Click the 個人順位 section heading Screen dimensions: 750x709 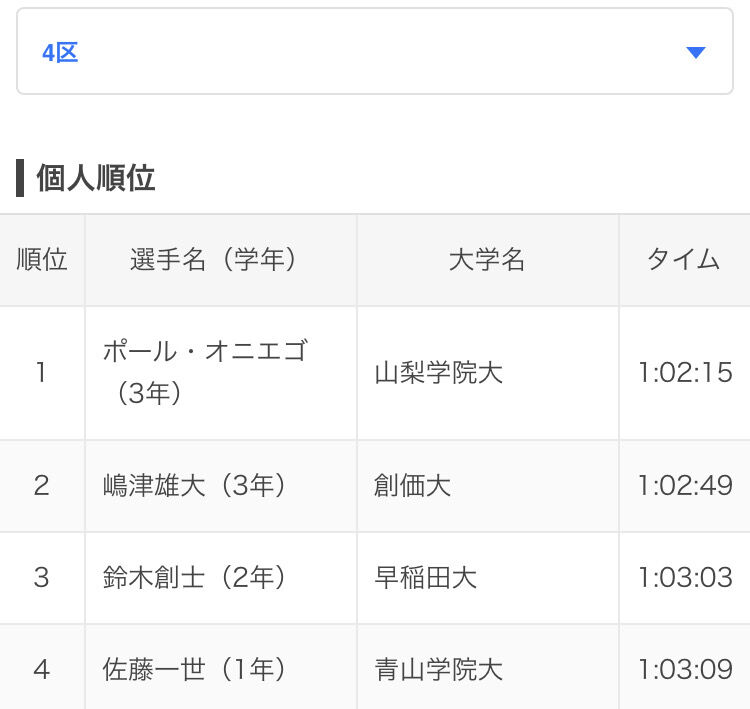(96, 178)
